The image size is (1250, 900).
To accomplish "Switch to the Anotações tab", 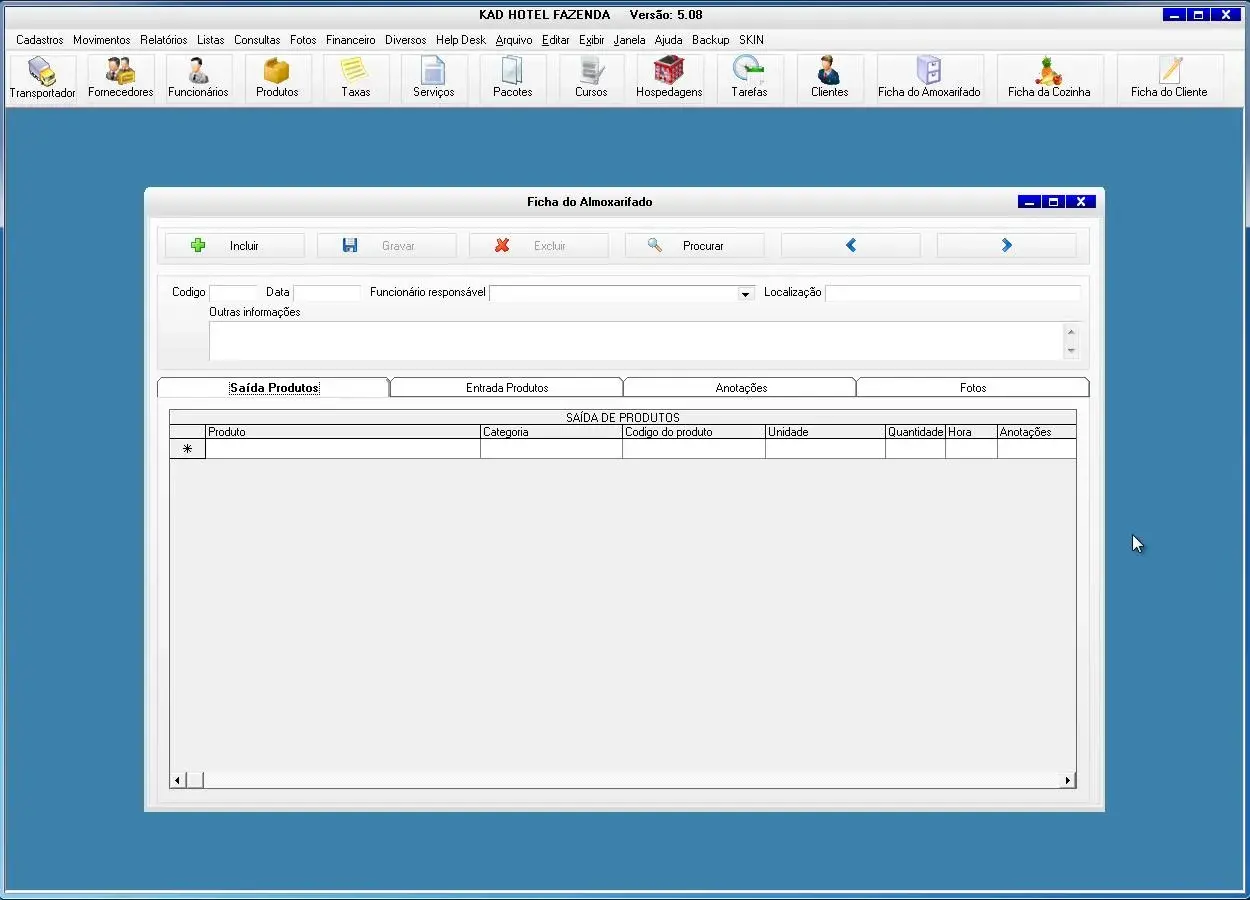I will pyautogui.click(x=741, y=388).
